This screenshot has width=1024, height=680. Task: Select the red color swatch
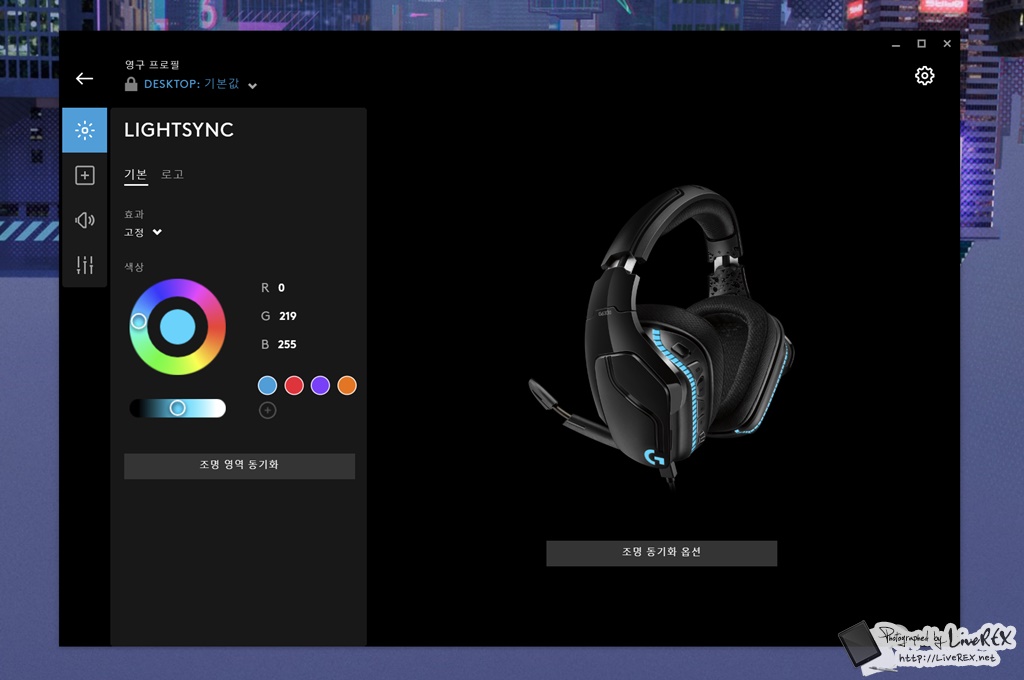[294, 385]
